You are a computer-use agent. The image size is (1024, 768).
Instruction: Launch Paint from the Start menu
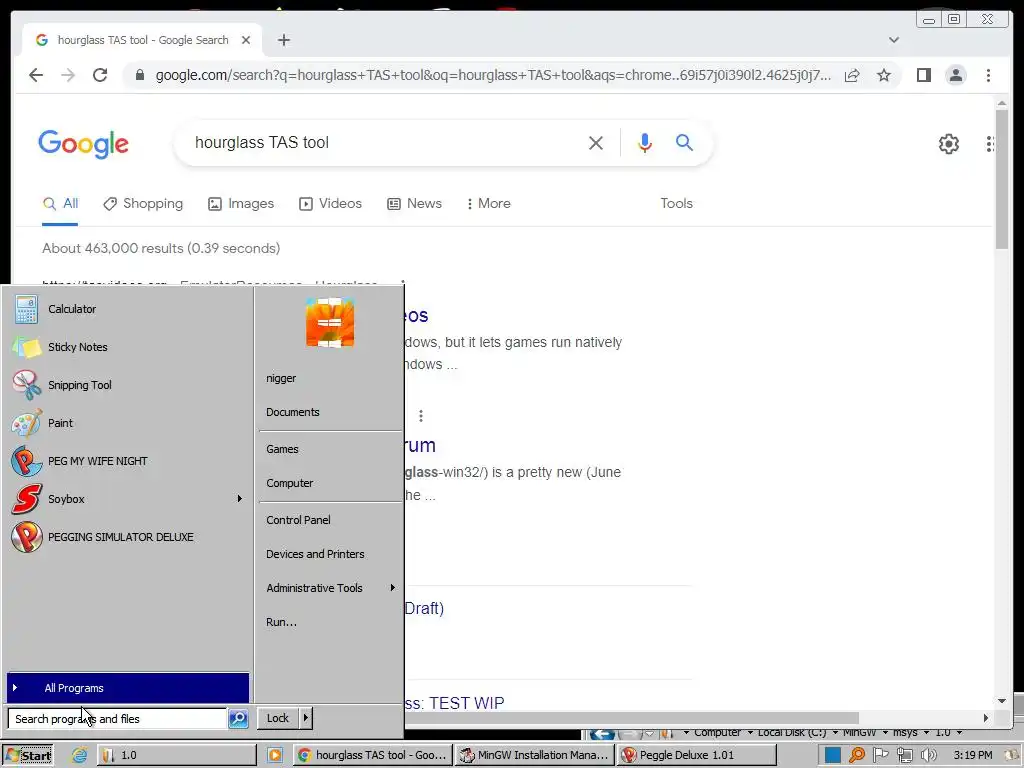(60, 423)
